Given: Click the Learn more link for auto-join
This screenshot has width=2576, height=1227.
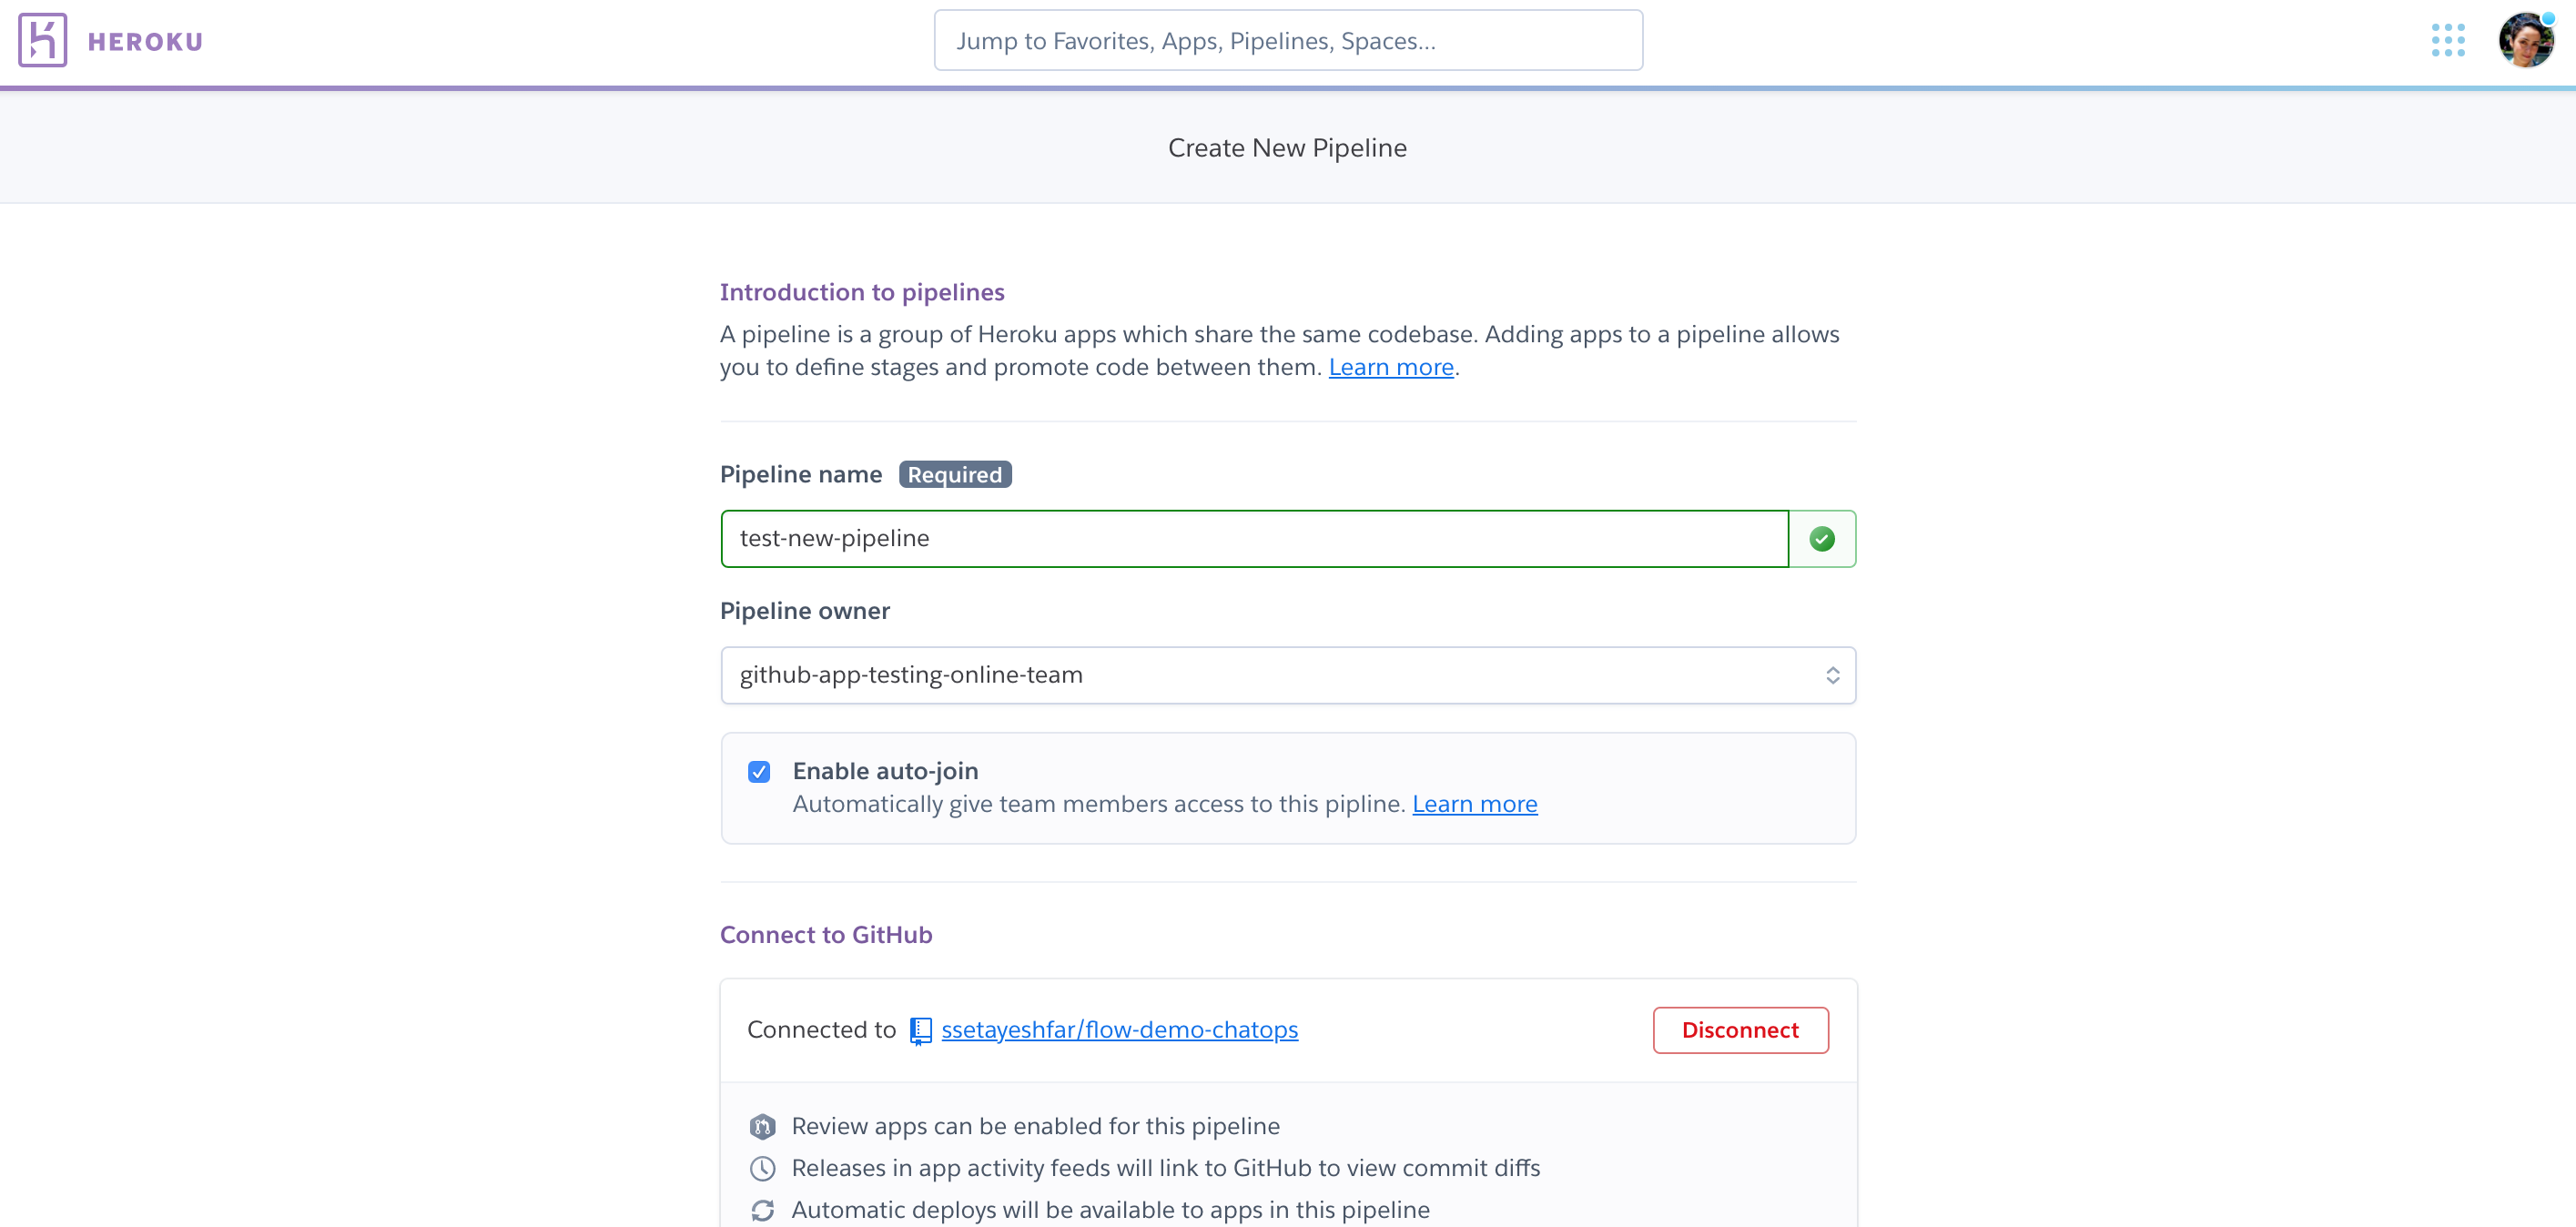Looking at the screenshot, I should click(1476, 803).
